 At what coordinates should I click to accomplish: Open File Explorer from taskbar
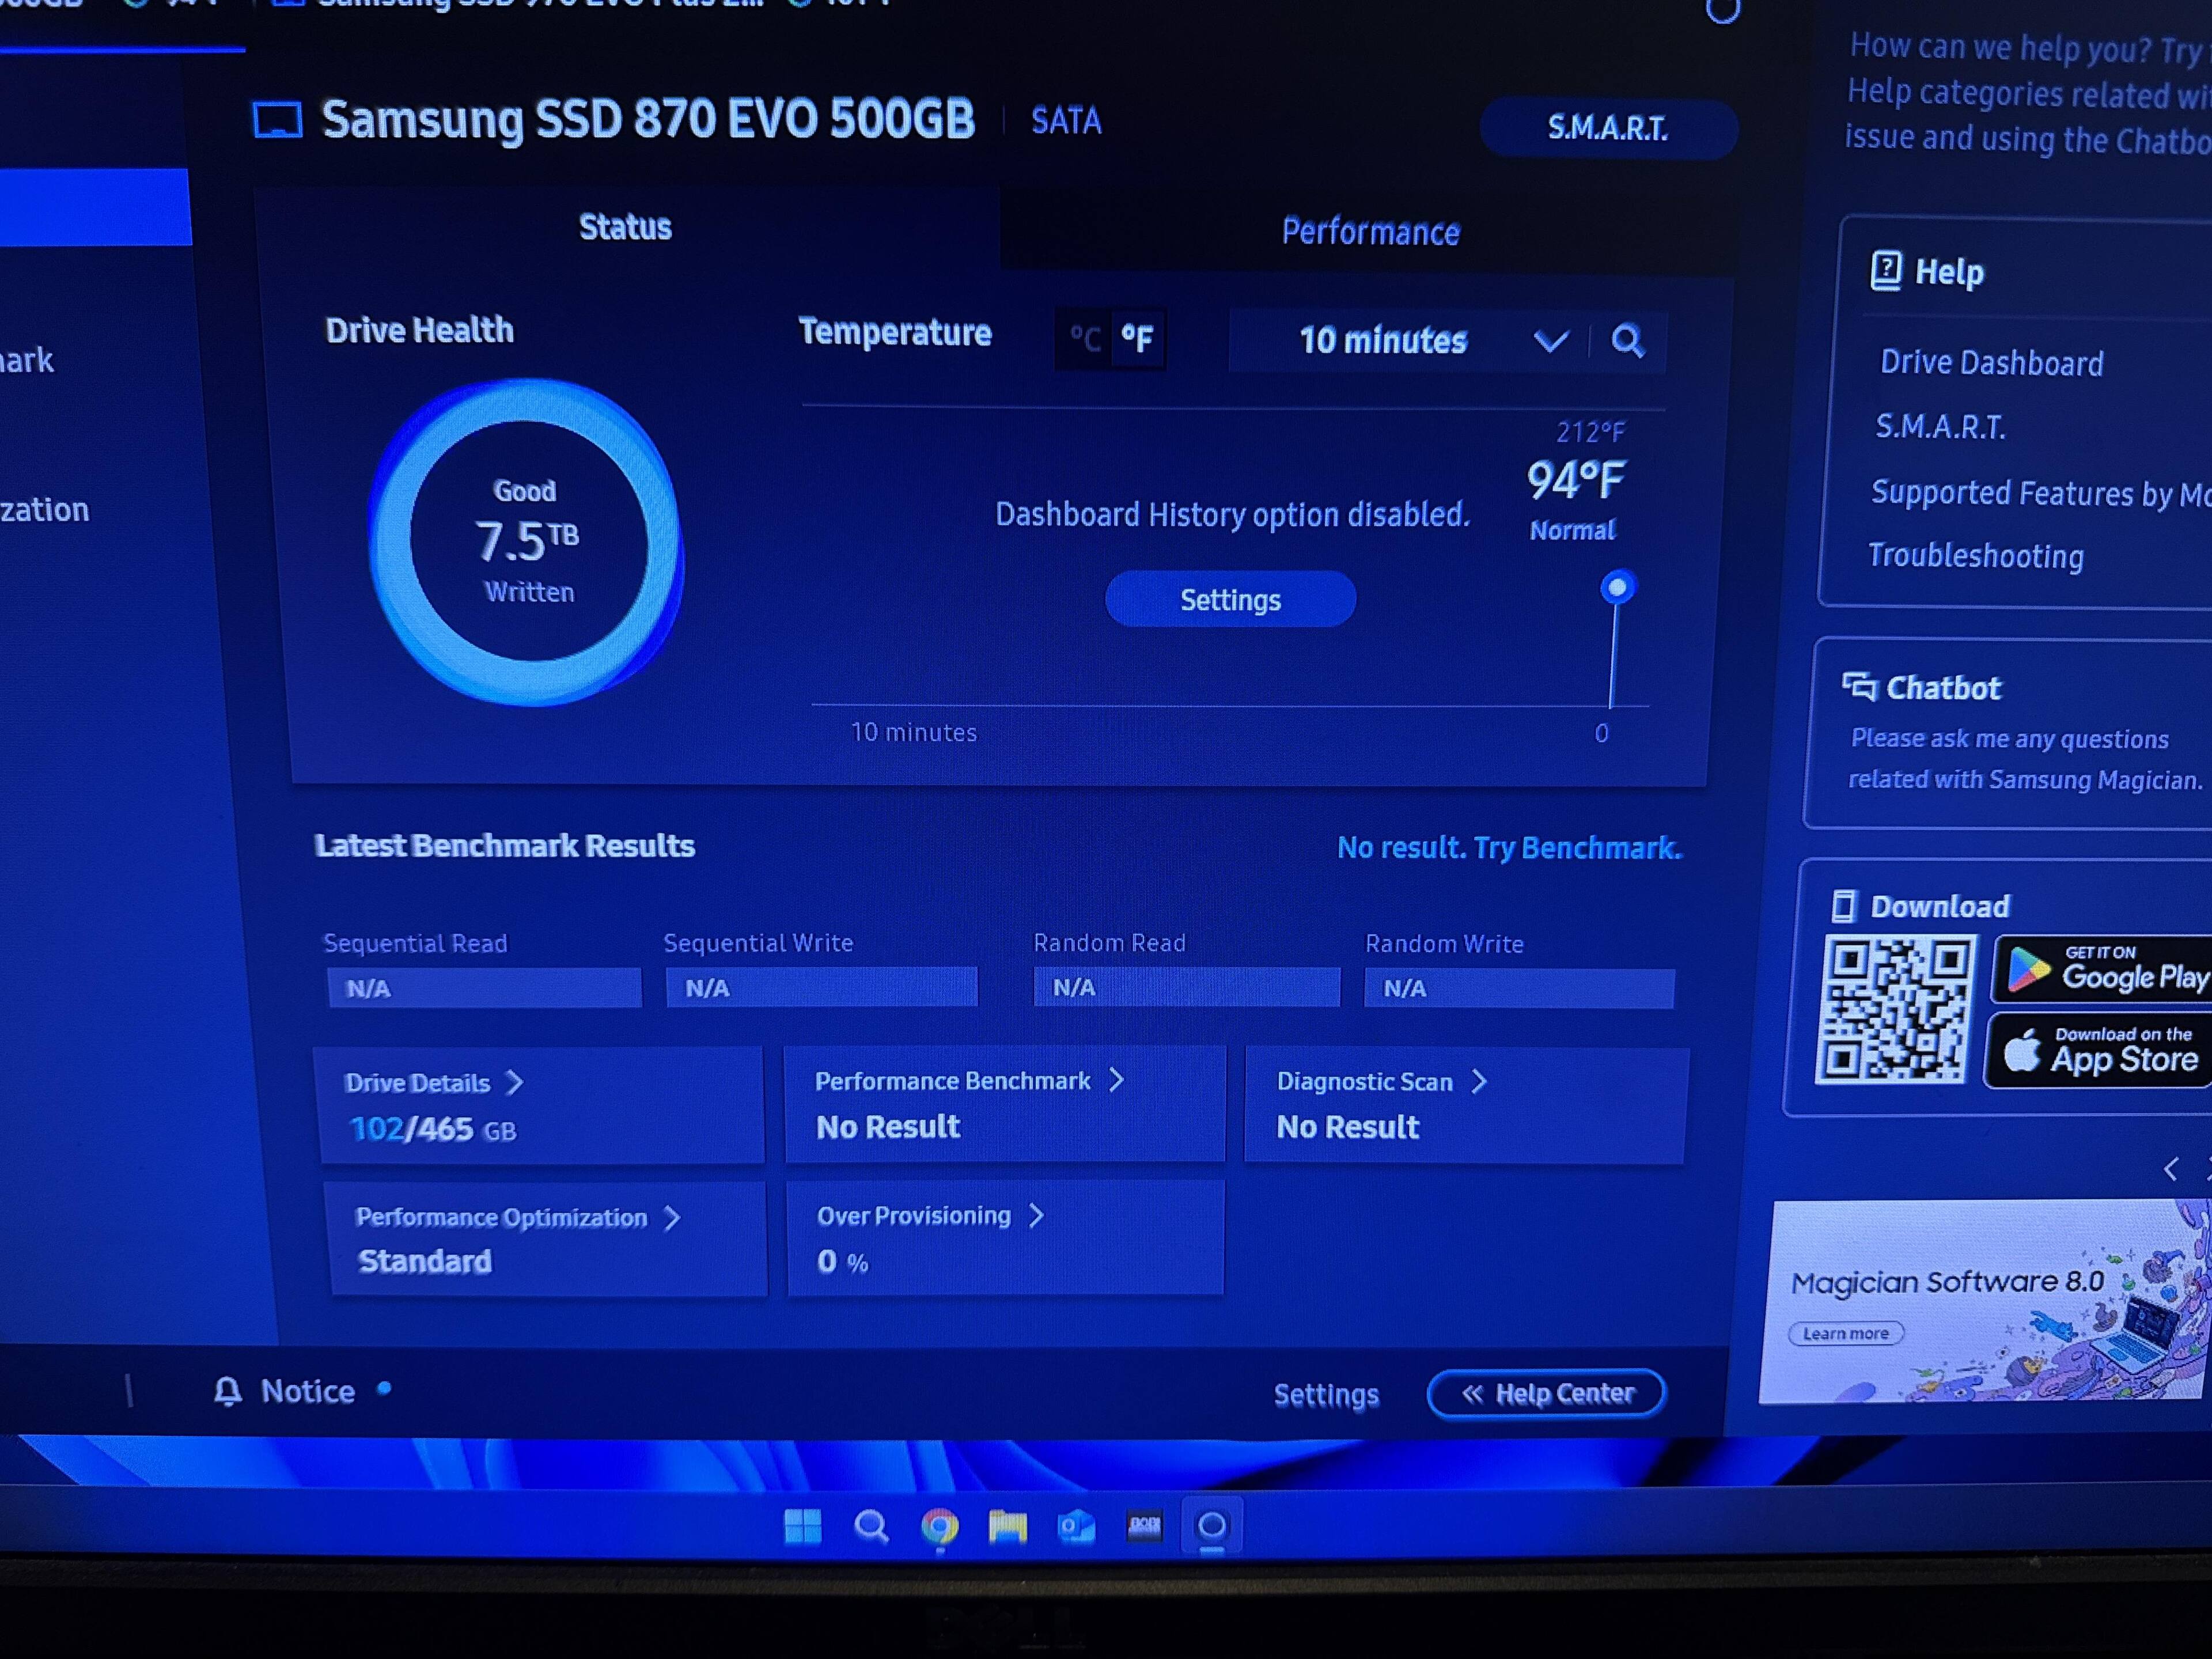(1007, 1526)
